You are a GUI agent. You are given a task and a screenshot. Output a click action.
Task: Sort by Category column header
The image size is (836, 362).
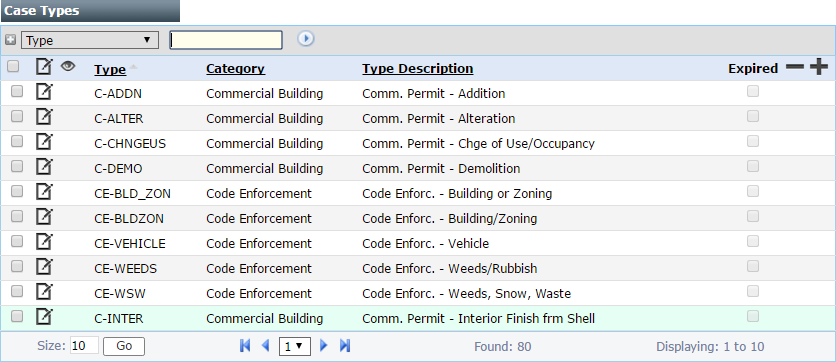(x=235, y=68)
